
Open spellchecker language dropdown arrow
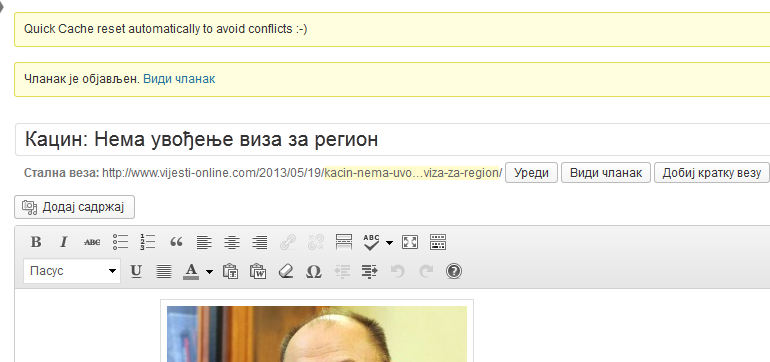pyautogui.click(x=389, y=242)
